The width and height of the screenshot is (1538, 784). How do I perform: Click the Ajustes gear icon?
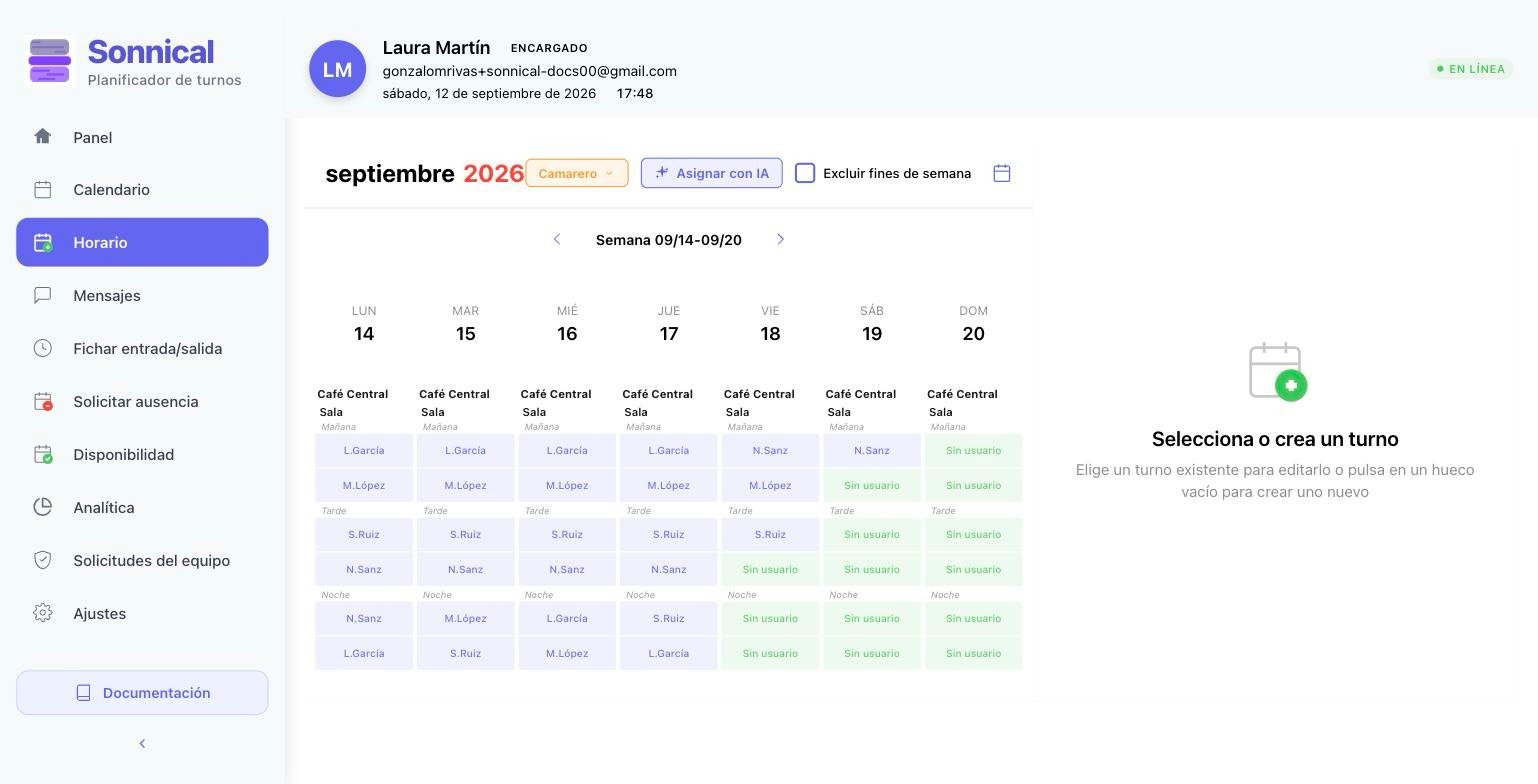tap(42, 613)
